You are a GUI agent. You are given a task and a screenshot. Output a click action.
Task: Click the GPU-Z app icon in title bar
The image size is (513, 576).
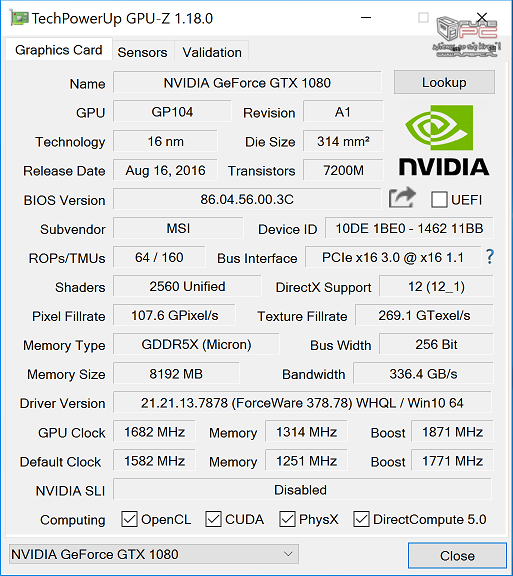(19, 18)
